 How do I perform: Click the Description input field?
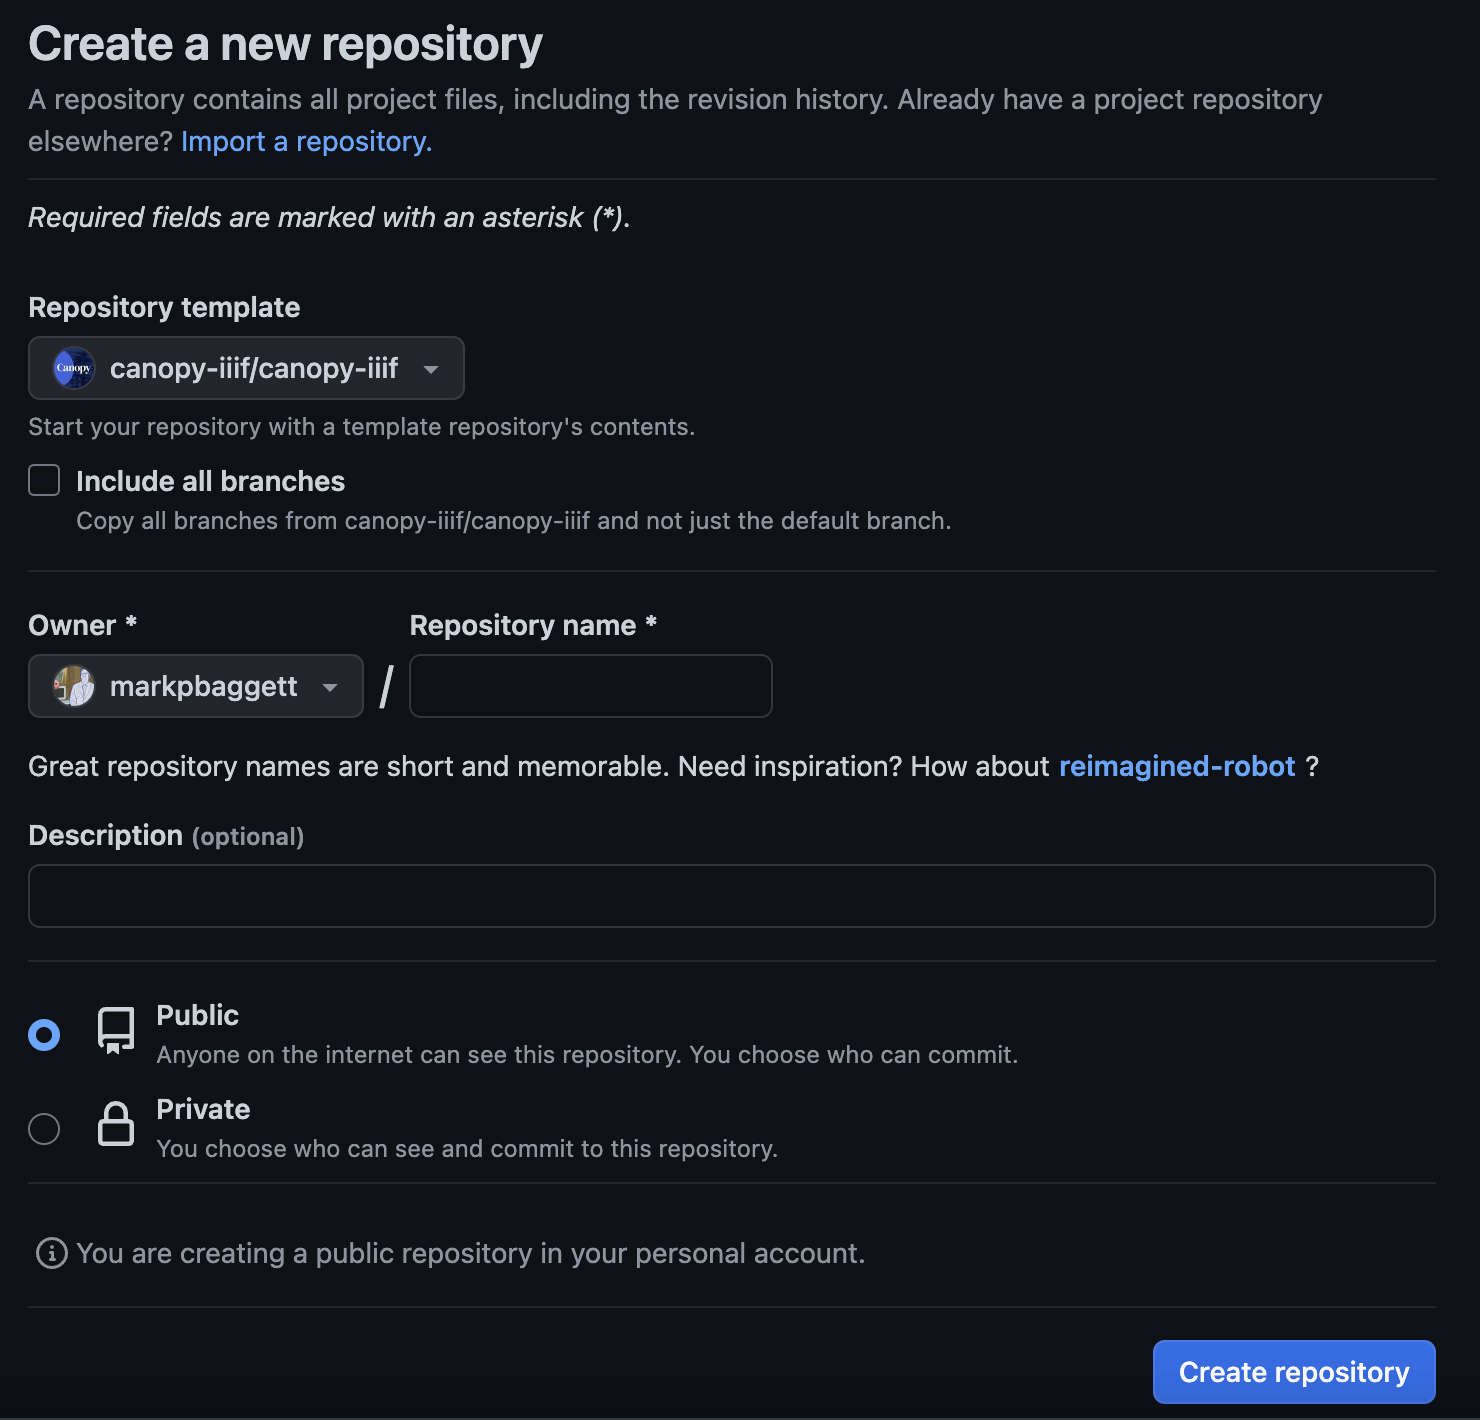tap(731, 896)
